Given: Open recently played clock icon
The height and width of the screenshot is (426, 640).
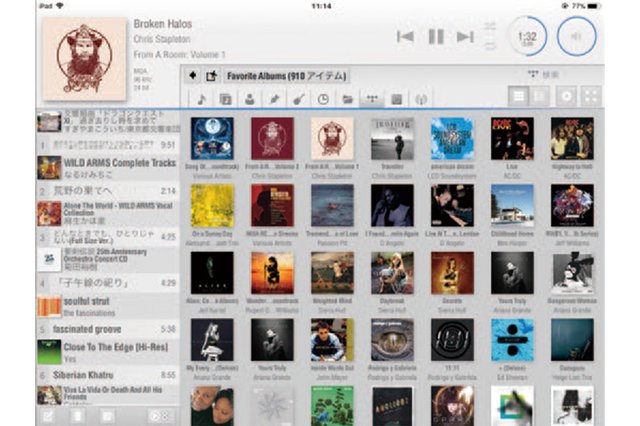Looking at the screenshot, I should pos(323,99).
